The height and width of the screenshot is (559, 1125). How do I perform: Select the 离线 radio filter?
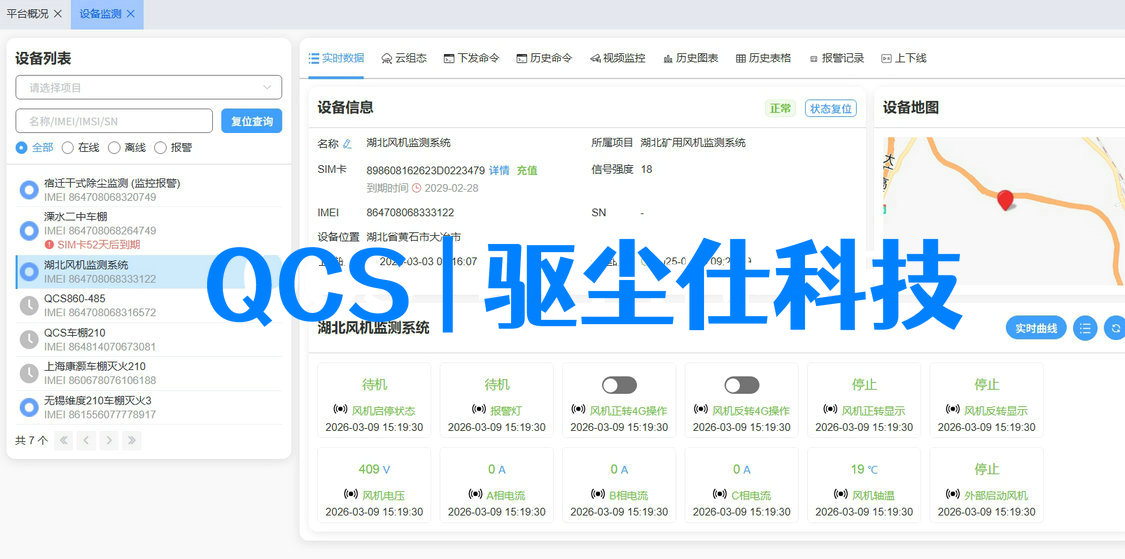click(126, 148)
